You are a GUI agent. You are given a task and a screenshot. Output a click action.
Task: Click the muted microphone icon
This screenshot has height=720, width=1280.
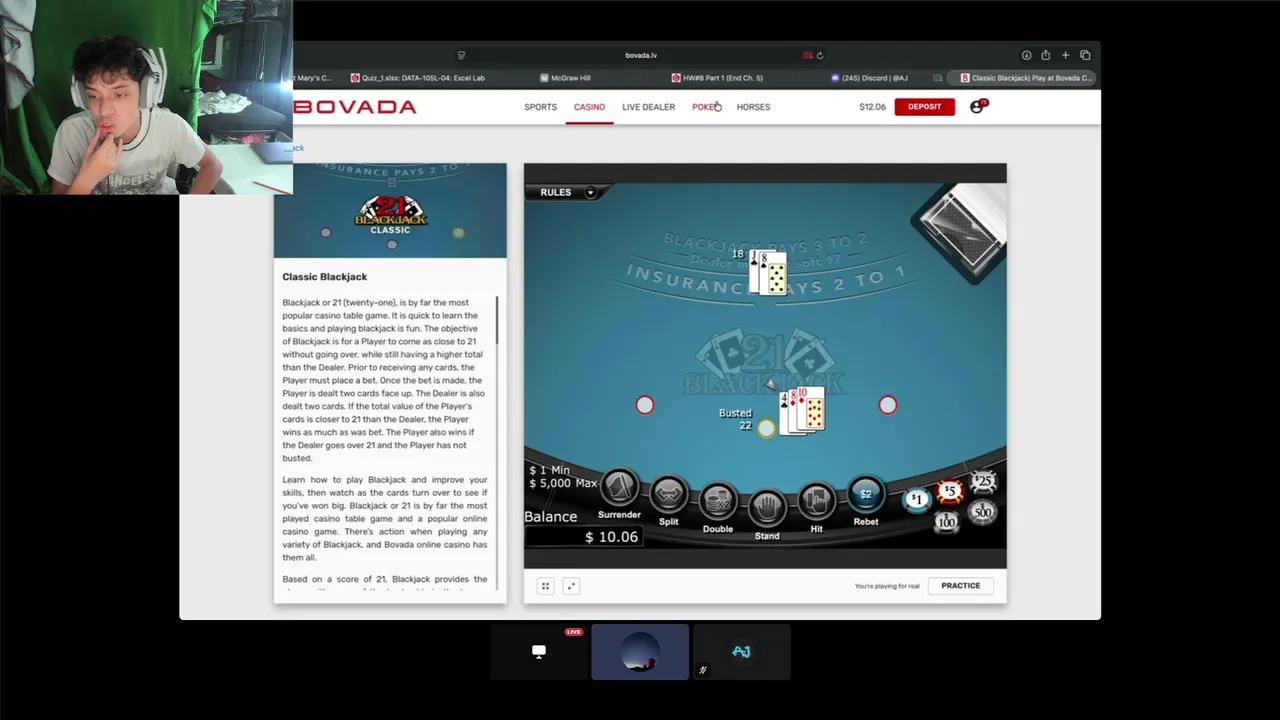(x=702, y=670)
